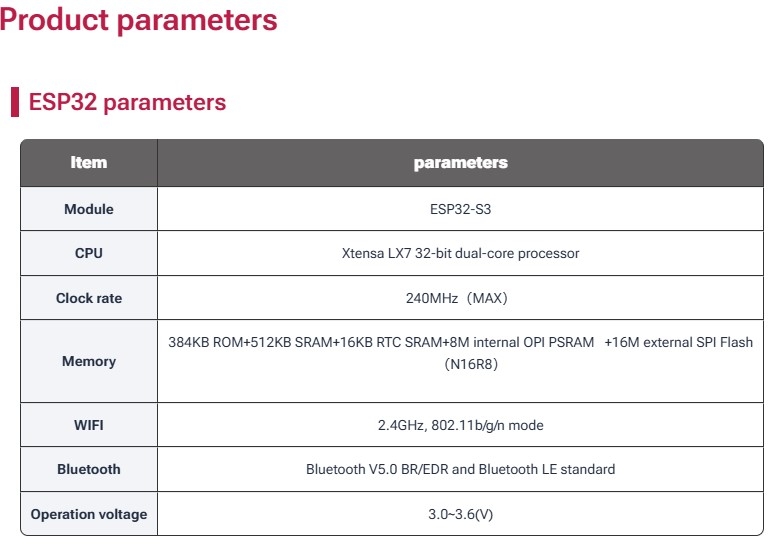Click the "Operation voltage" row label

click(x=89, y=514)
